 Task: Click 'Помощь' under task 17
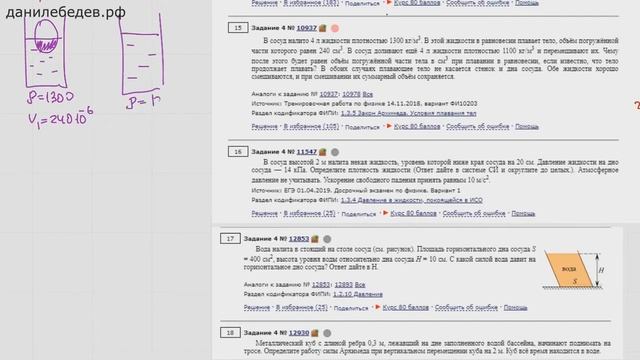(x=515, y=307)
